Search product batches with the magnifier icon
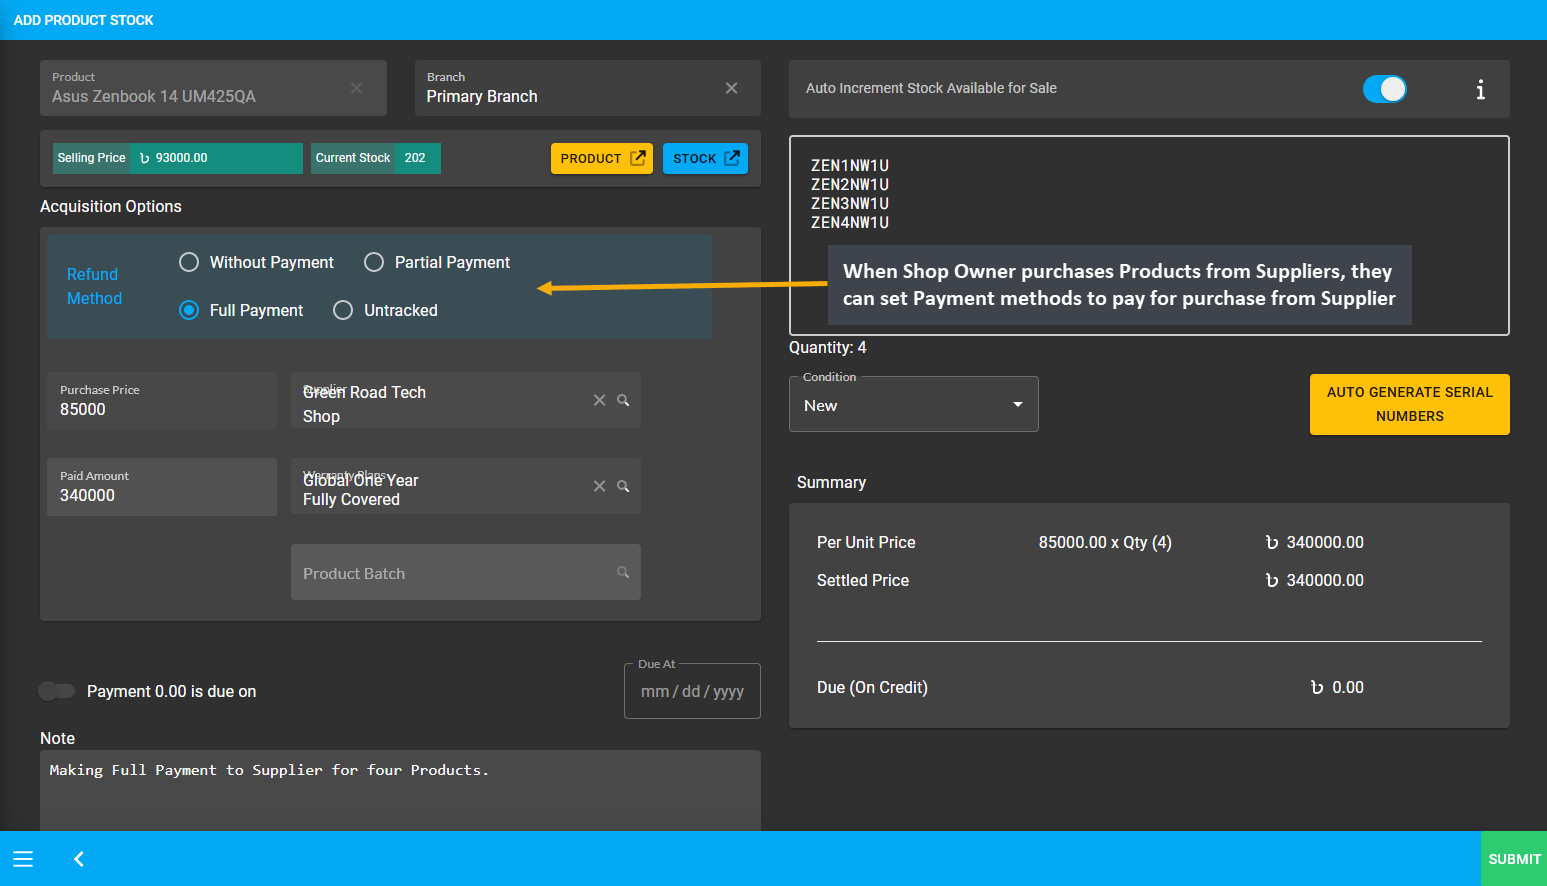The height and width of the screenshot is (886, 1547). [x=623, y=572]
